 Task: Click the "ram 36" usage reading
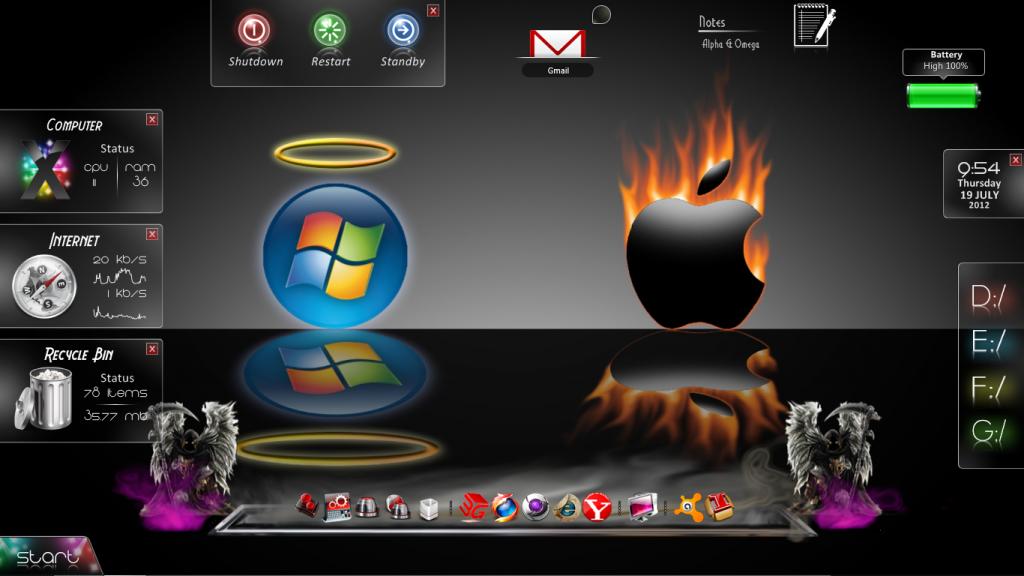(x=140, y=174)
